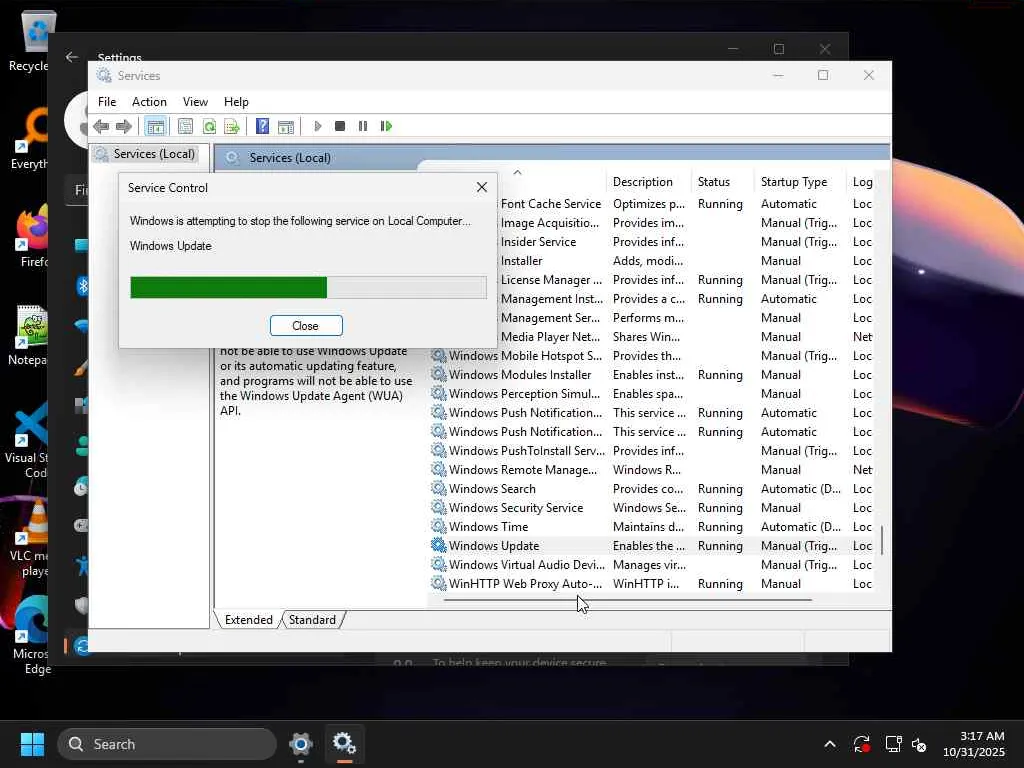This screenshot has width=1024, height=768.
Task: Open the Action menu
Action: coord(149,102)
